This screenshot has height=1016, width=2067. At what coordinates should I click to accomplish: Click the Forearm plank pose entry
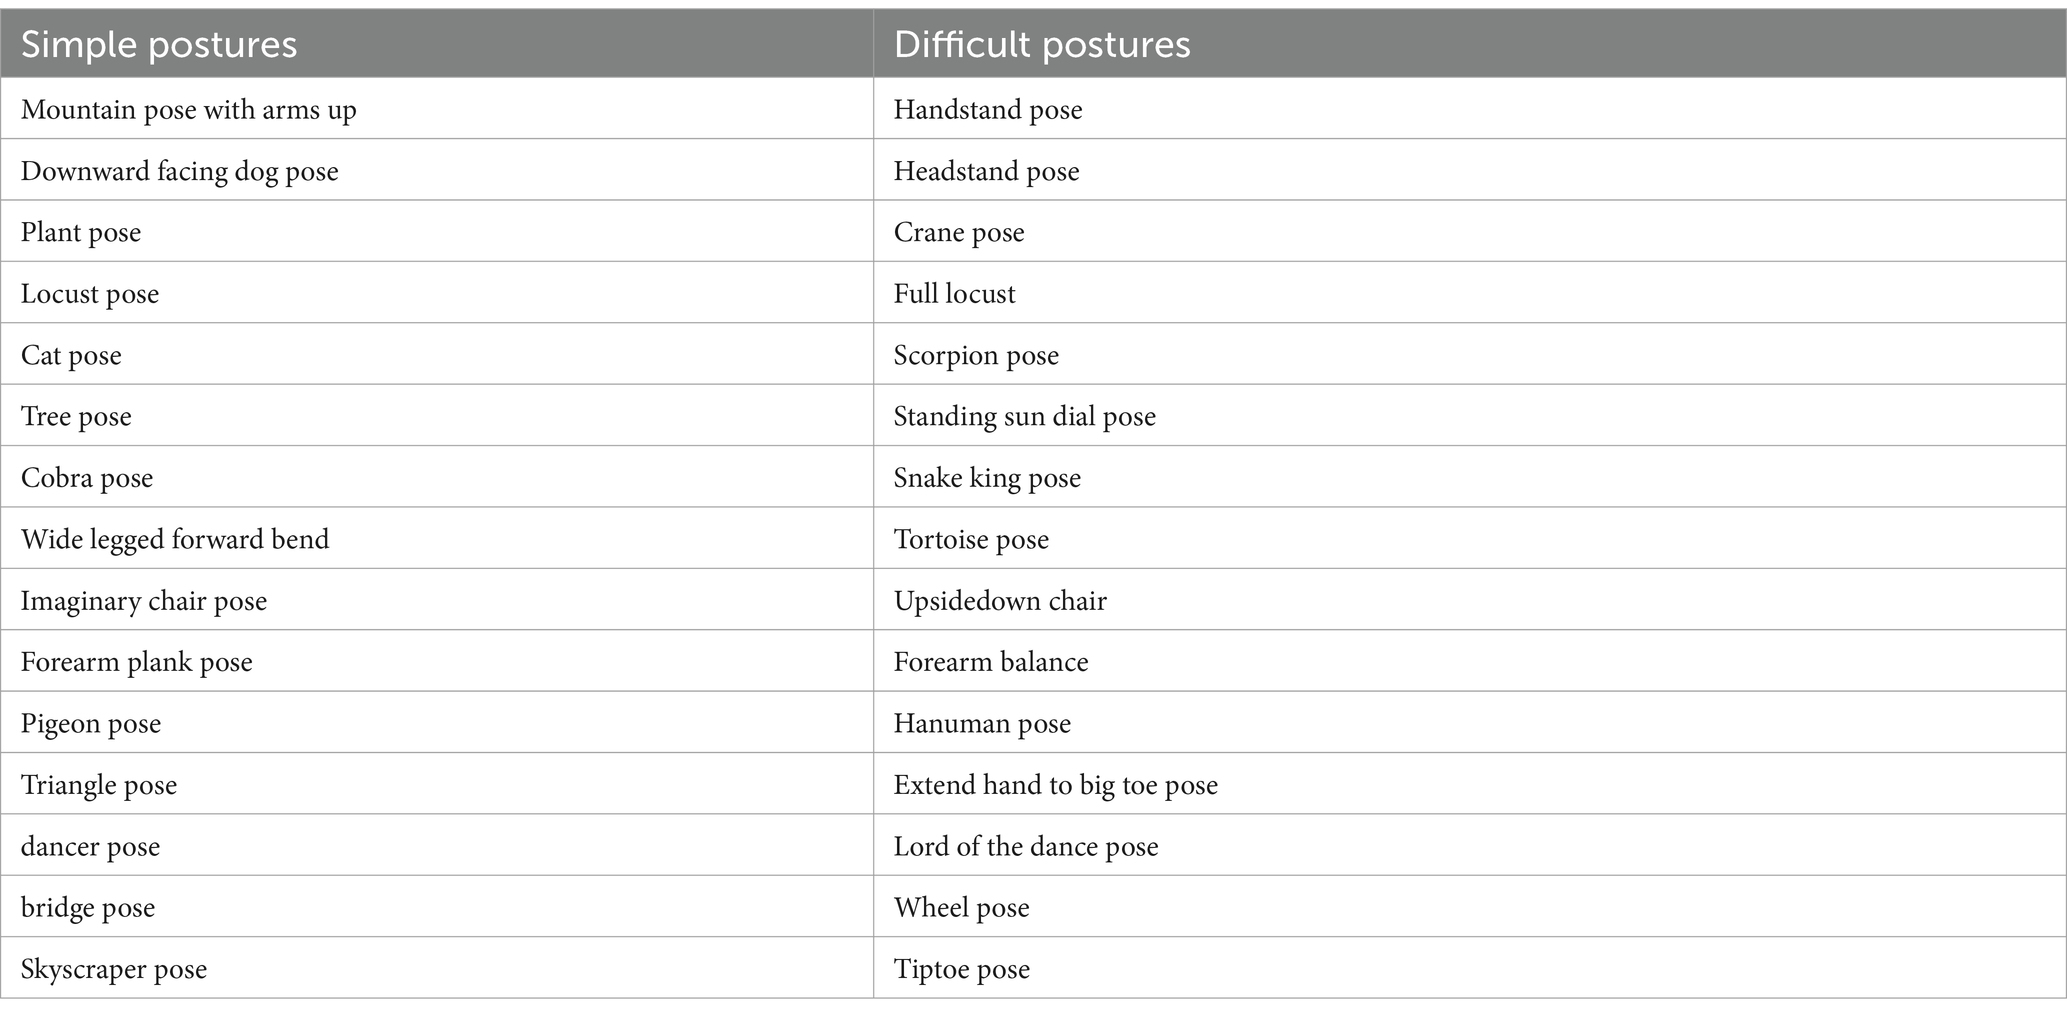pos(137,662)
